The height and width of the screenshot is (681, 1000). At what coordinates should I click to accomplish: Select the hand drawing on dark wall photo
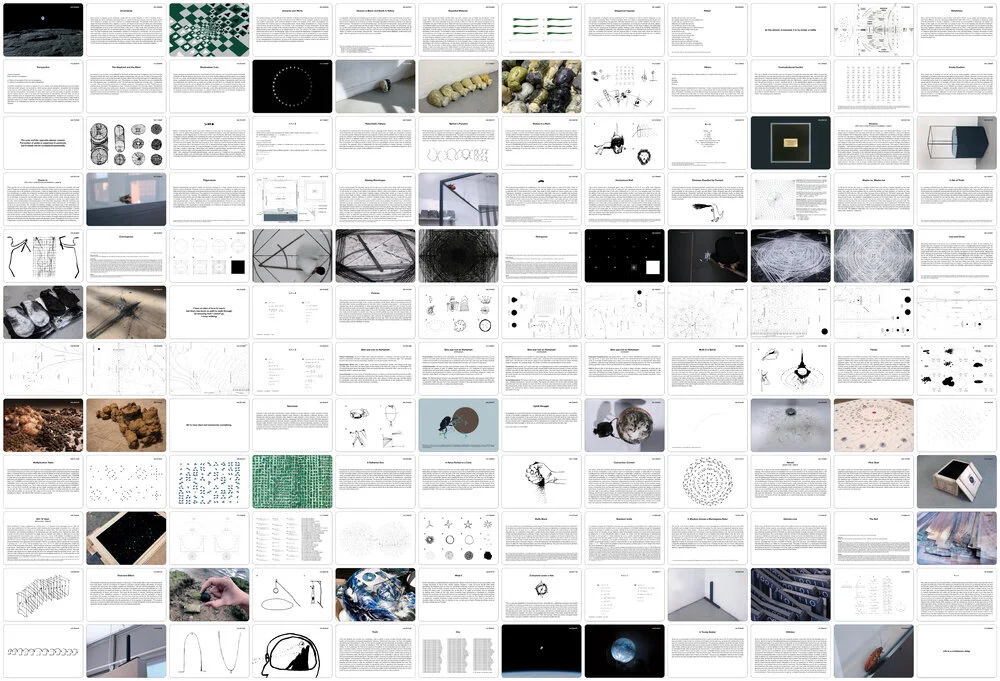tap(708, 256)
